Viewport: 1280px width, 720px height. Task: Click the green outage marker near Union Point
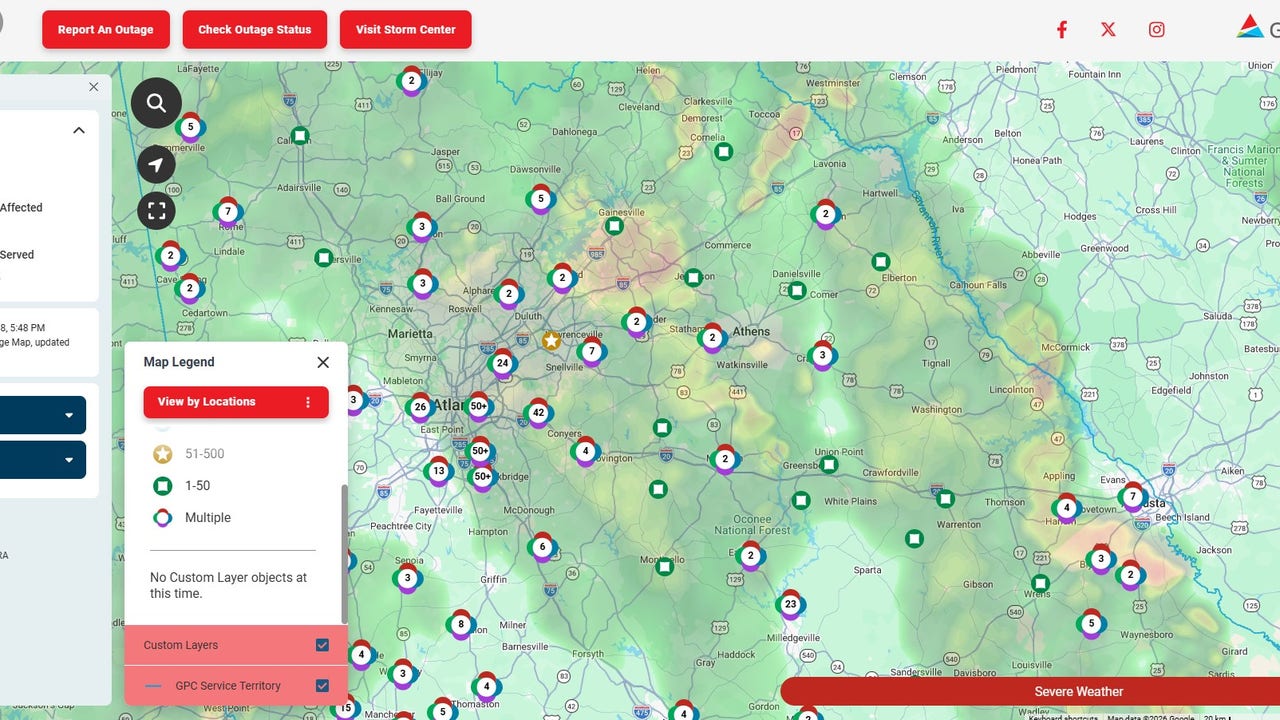point(829,465)
